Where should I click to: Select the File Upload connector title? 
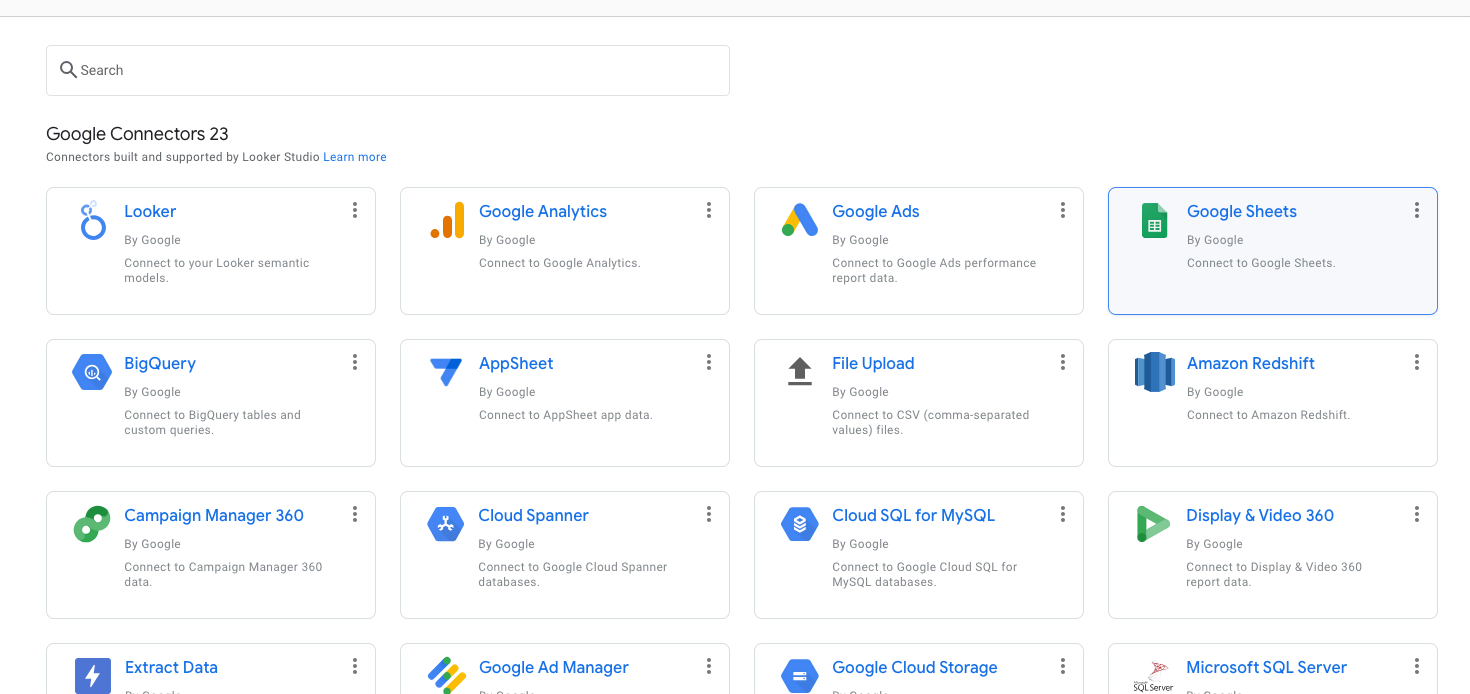coord(873,363)
